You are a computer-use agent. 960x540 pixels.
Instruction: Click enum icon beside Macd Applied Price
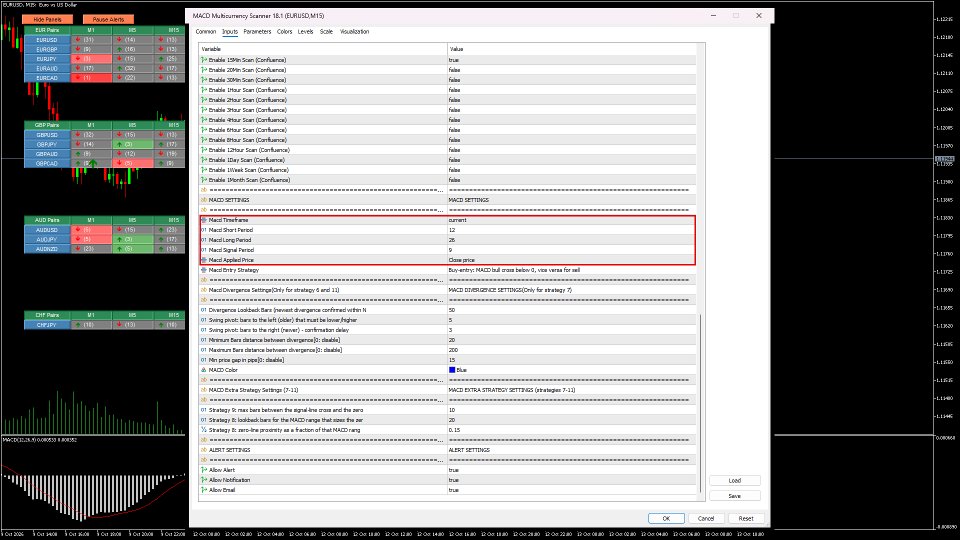coord(204,260)
